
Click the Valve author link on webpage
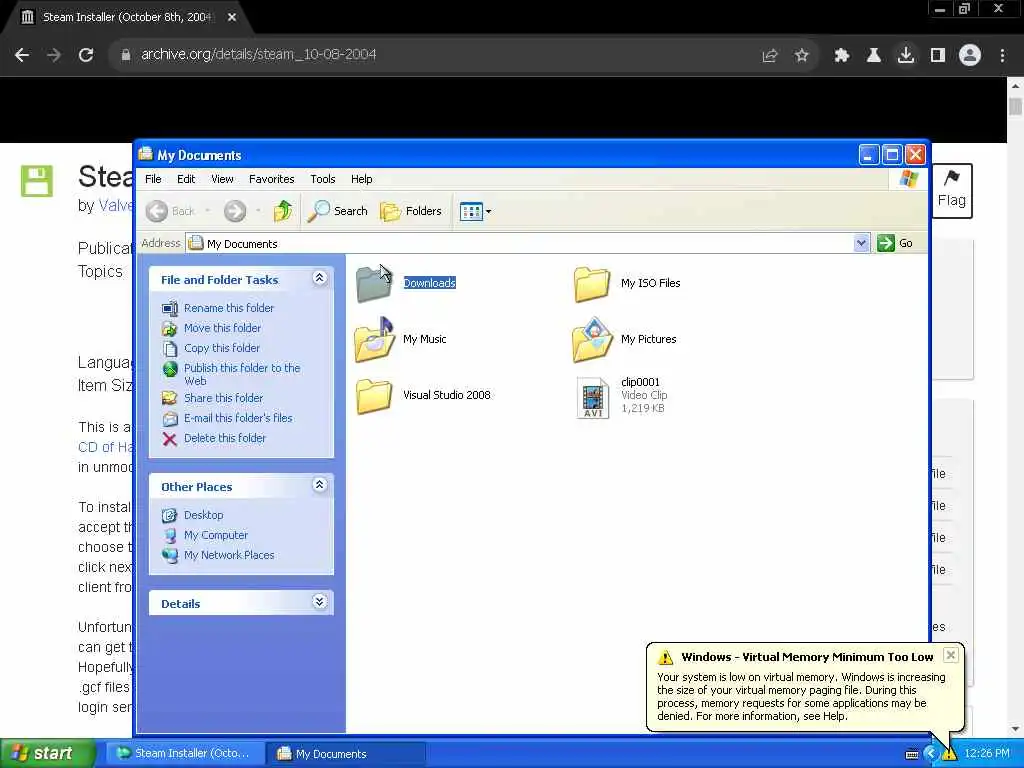(x=115, y=205)
